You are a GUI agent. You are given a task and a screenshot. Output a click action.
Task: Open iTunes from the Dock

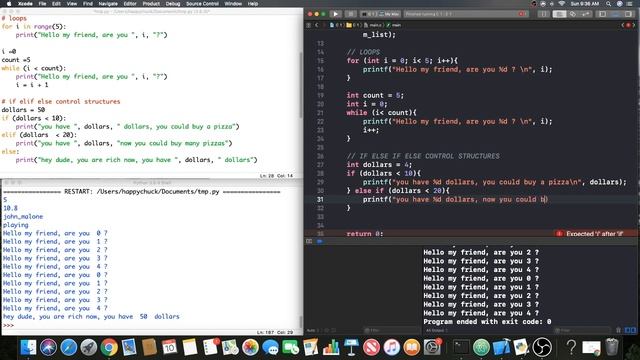391,347
